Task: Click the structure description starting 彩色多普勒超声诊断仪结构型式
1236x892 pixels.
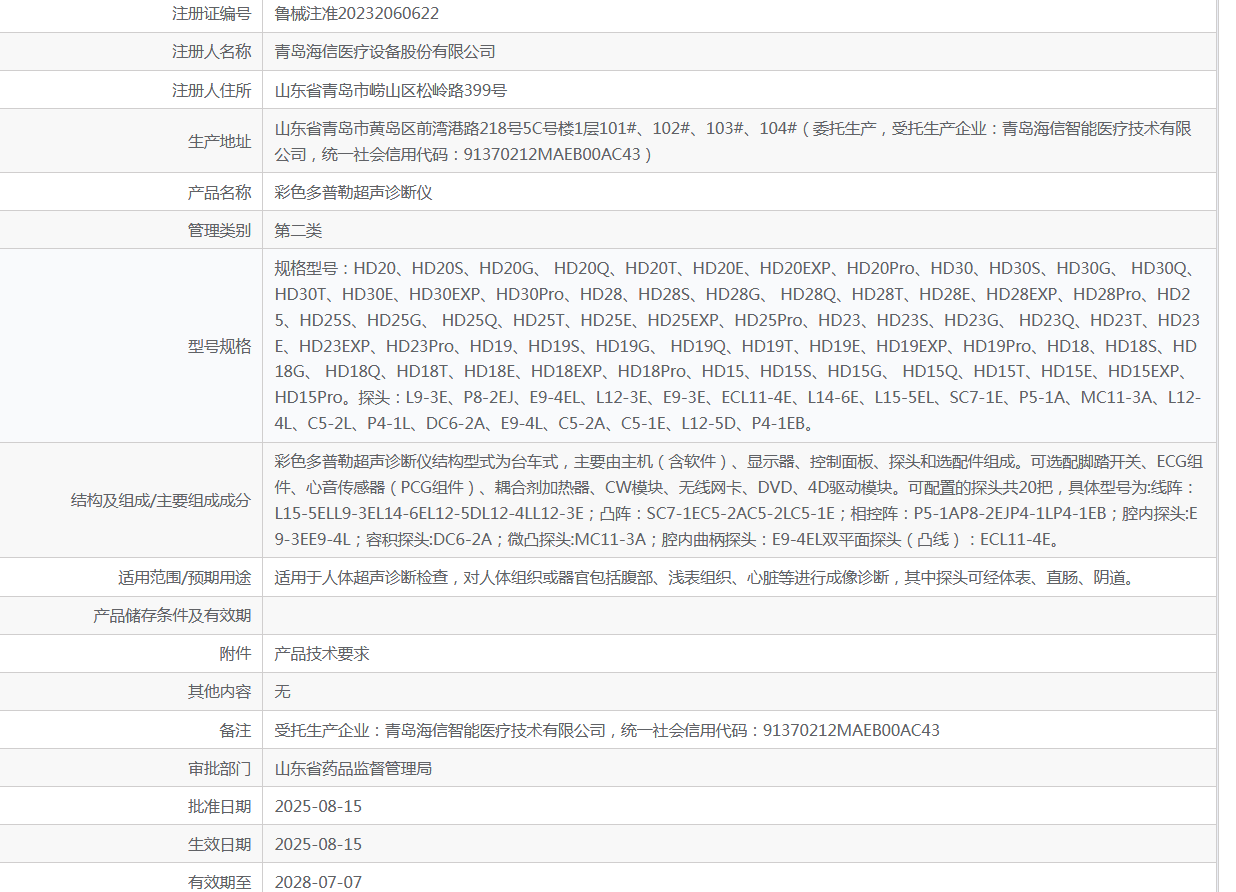Action: tap(739, 500)
